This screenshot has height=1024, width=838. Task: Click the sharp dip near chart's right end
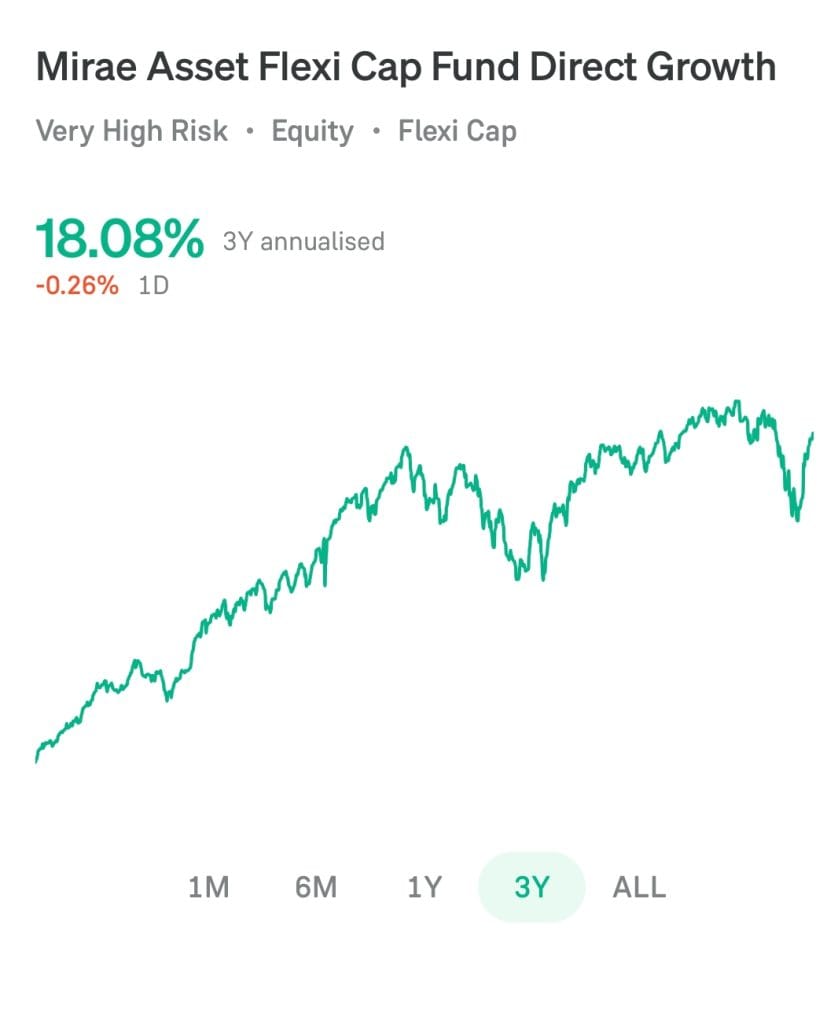coord(796,519)
